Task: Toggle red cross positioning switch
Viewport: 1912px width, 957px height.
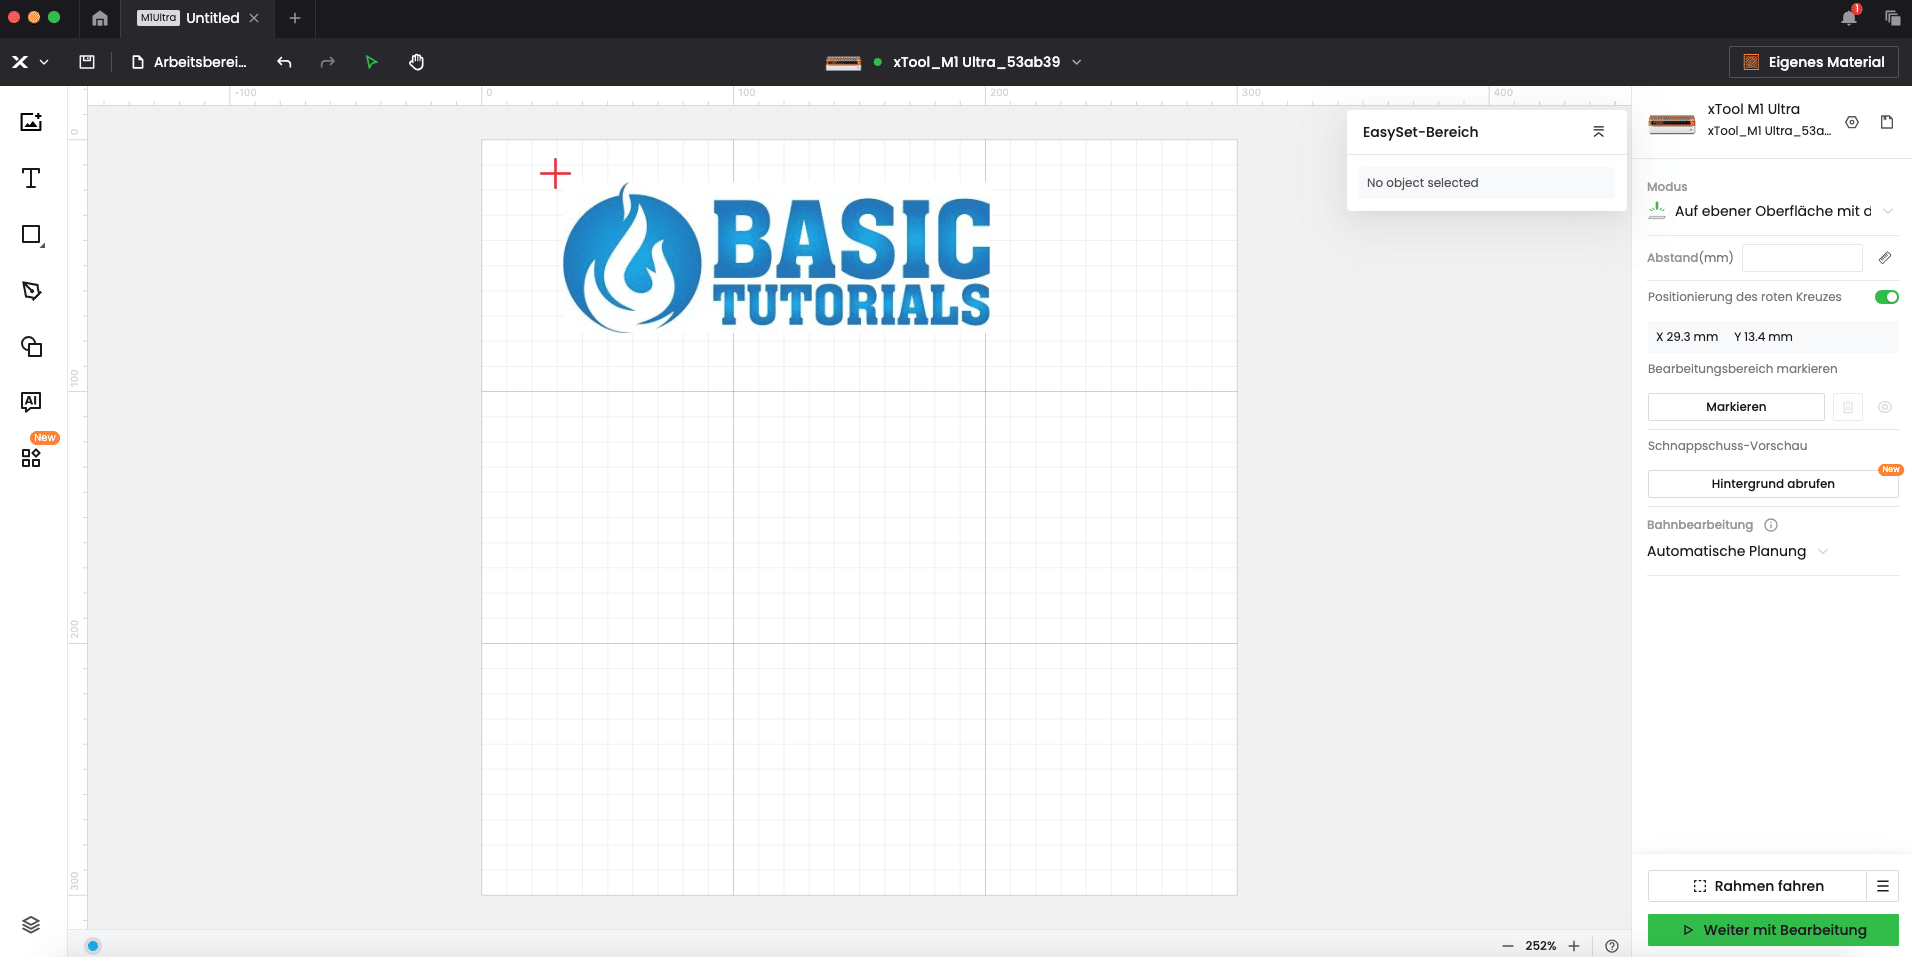Action: tap(1886, 297)
